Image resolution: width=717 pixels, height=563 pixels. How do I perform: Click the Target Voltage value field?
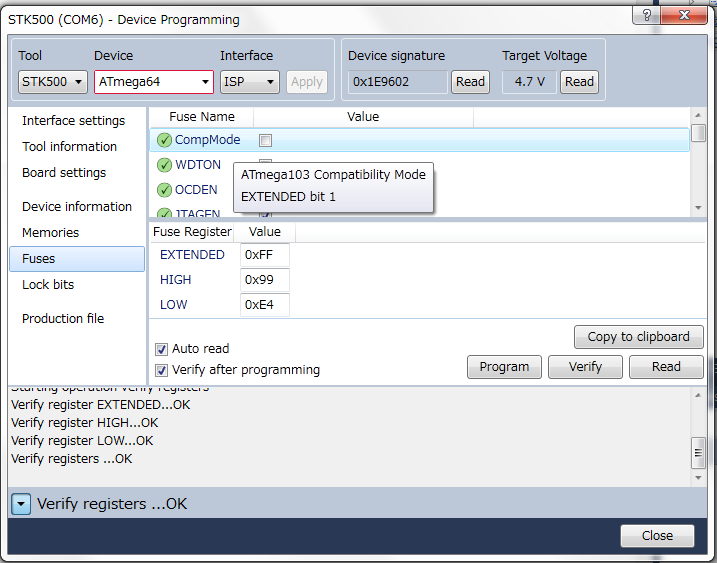pos(529,82)
